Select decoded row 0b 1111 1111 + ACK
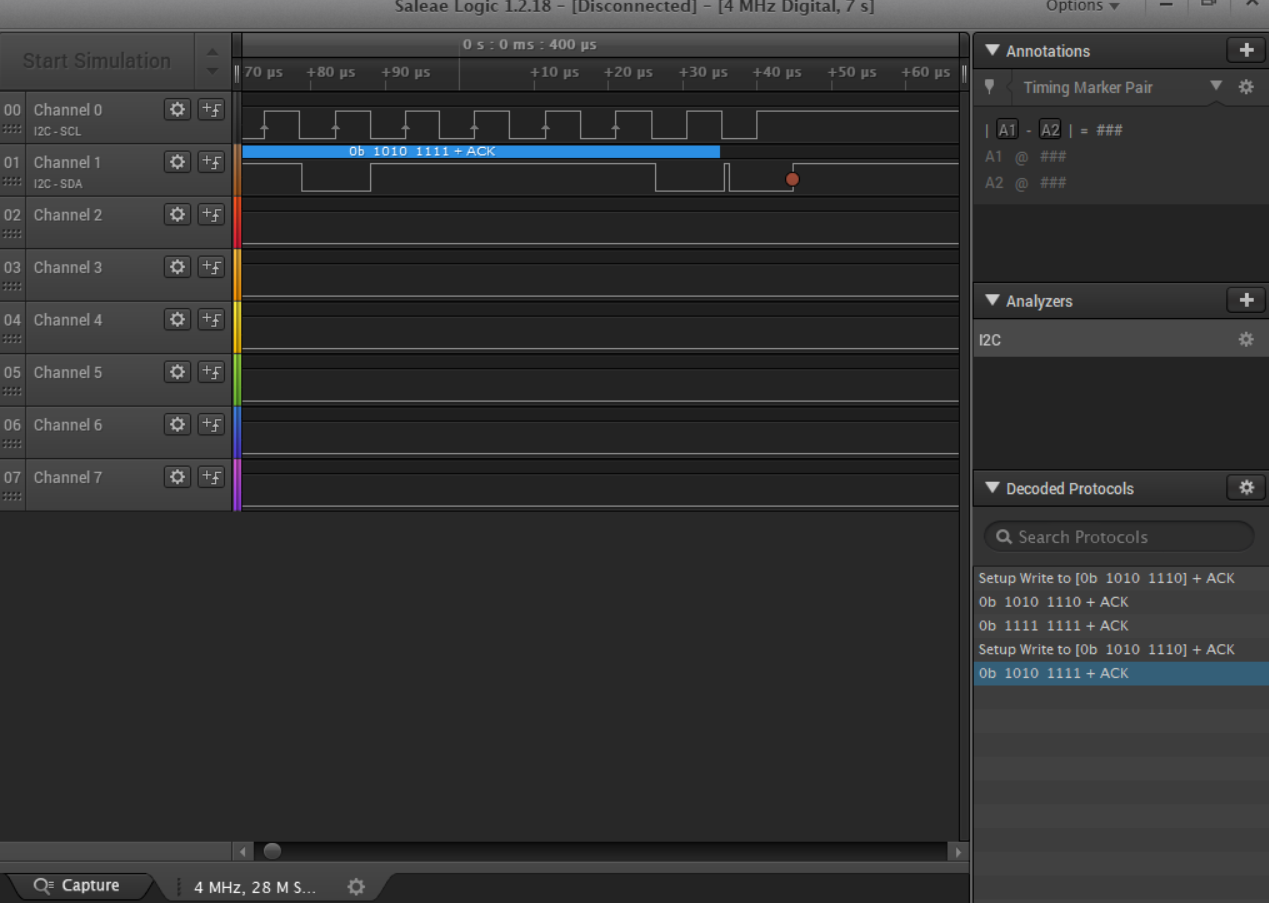The height and width of the screenshot is (903, 1269). (1120, 626)
